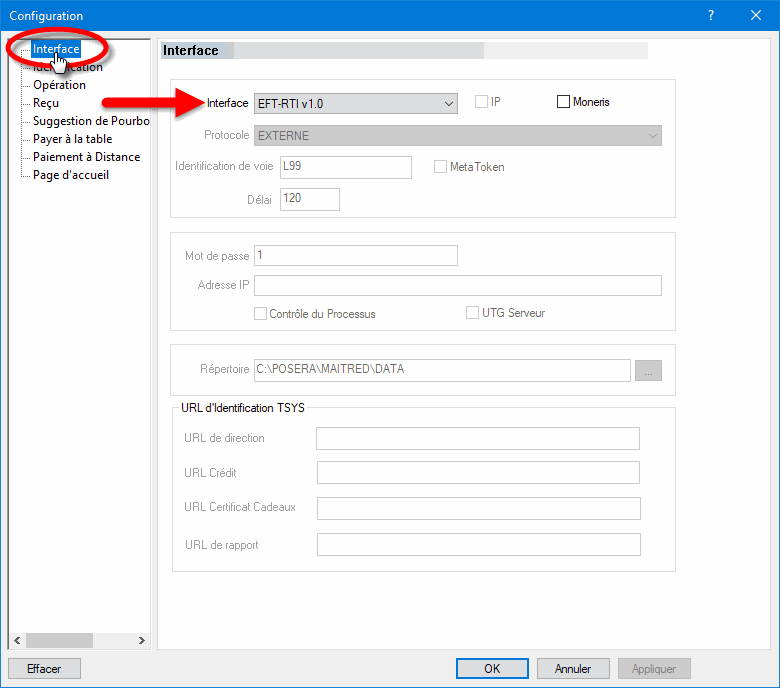
Task: Click the Annuler button
Action: click(x=573, y=669)
